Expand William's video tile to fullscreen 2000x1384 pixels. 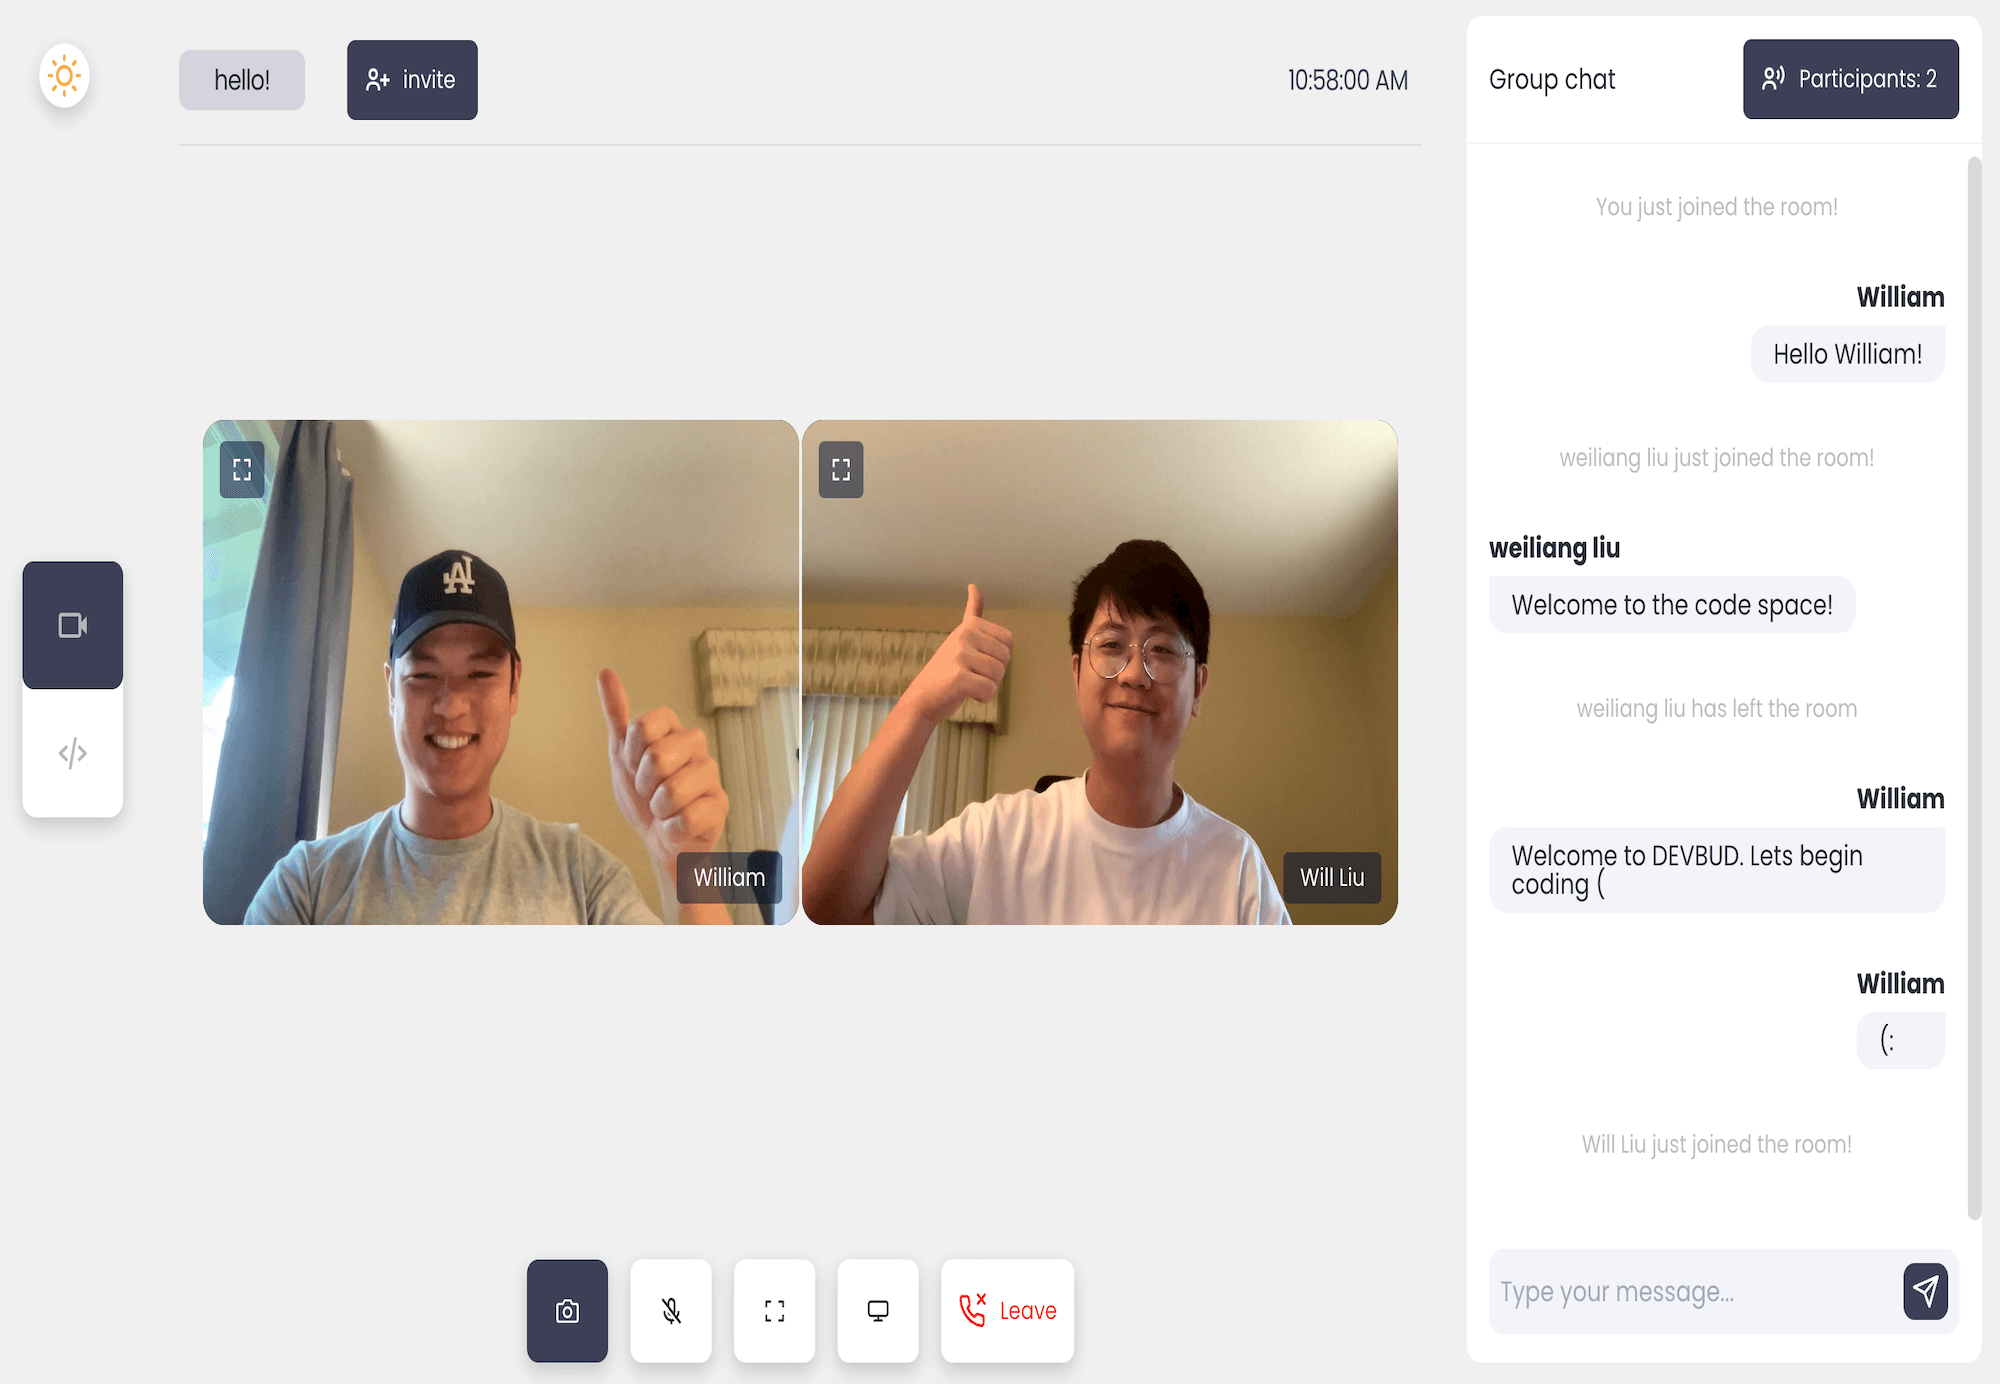click(242, 469)
